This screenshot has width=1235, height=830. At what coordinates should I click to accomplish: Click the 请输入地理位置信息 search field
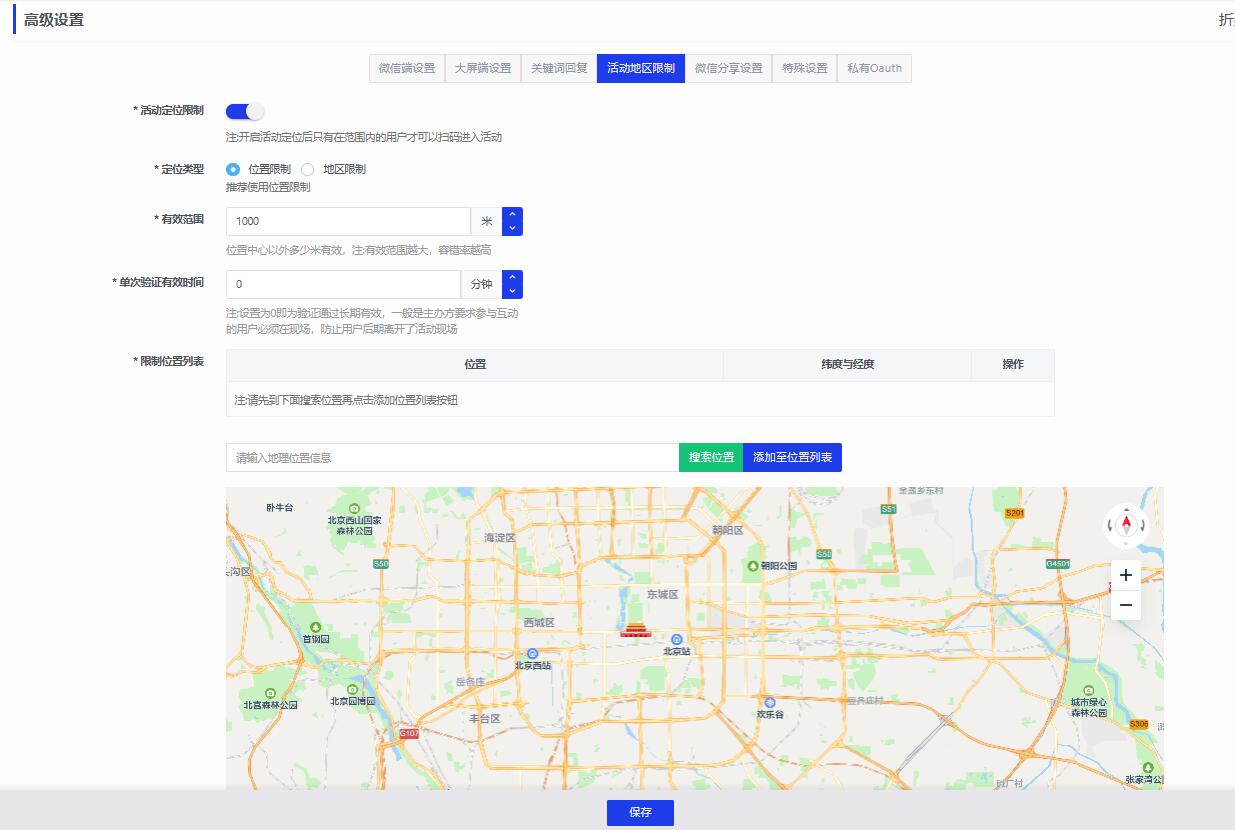pyautogui.click(x=452, y=457)
